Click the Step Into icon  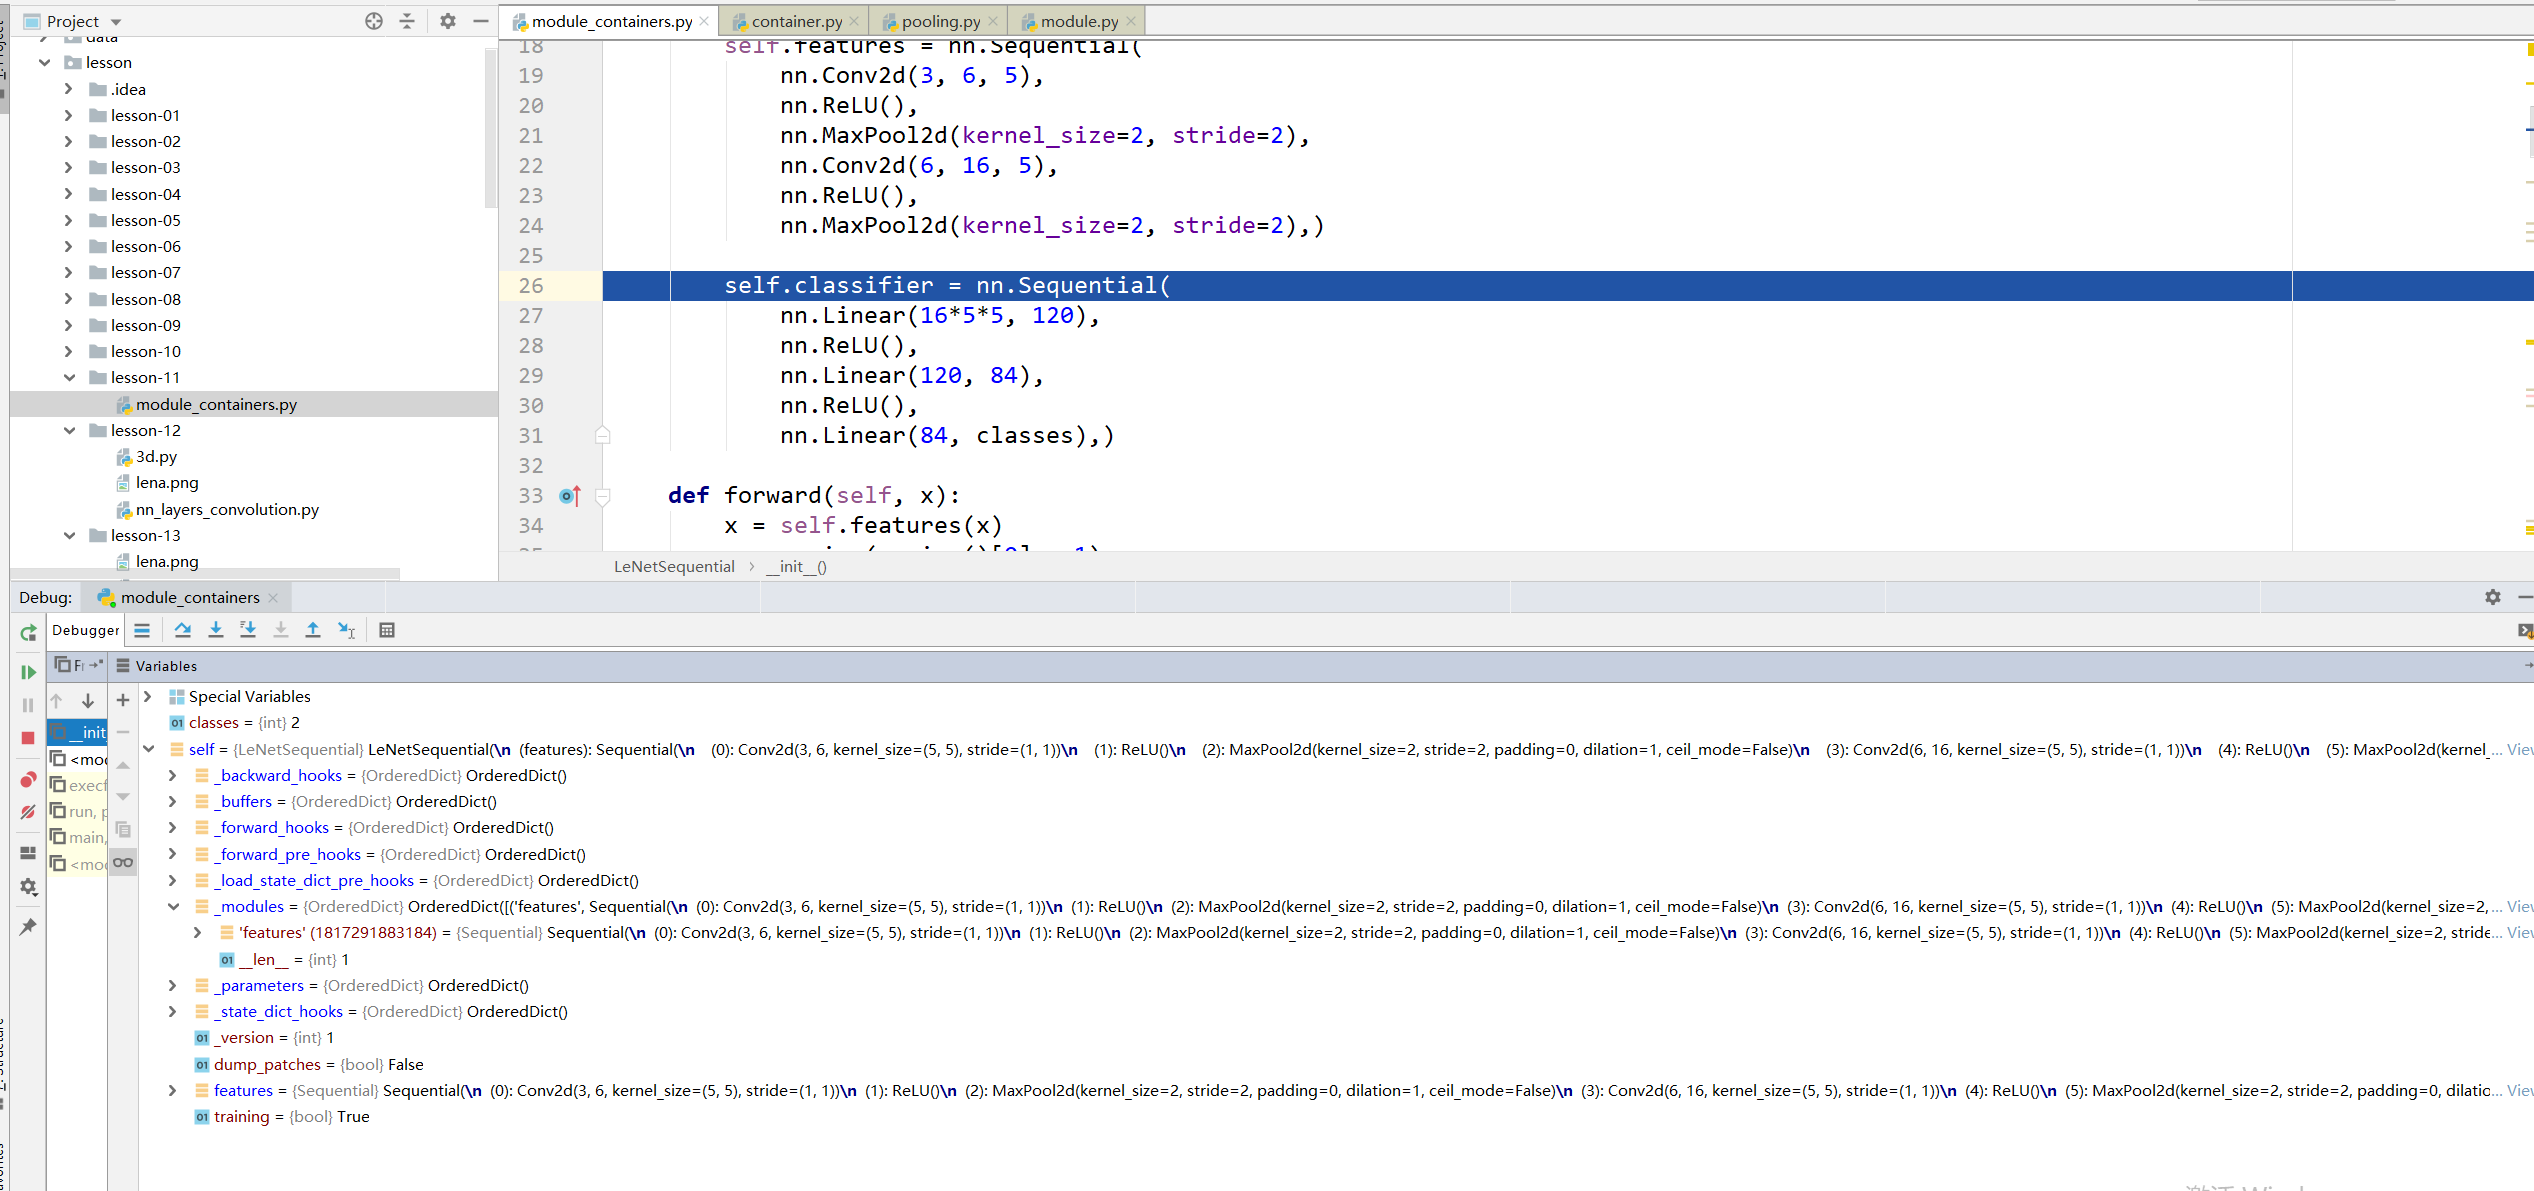click(x=215, y=630)
